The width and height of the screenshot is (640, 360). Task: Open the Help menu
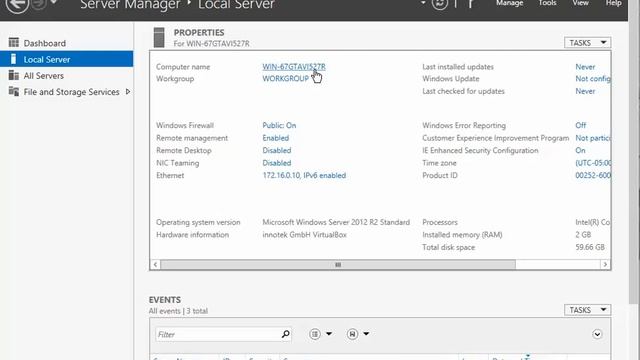click(x=613, y=3)
